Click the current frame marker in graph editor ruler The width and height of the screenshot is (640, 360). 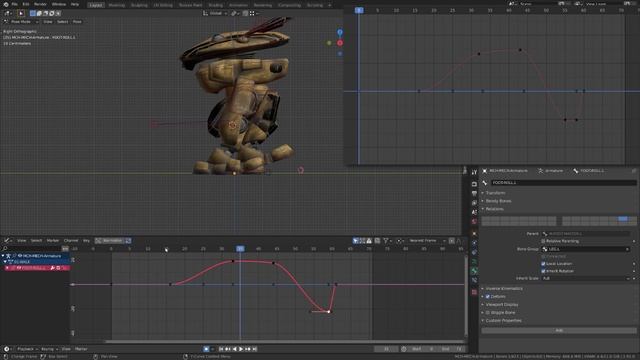pos(240,249)
